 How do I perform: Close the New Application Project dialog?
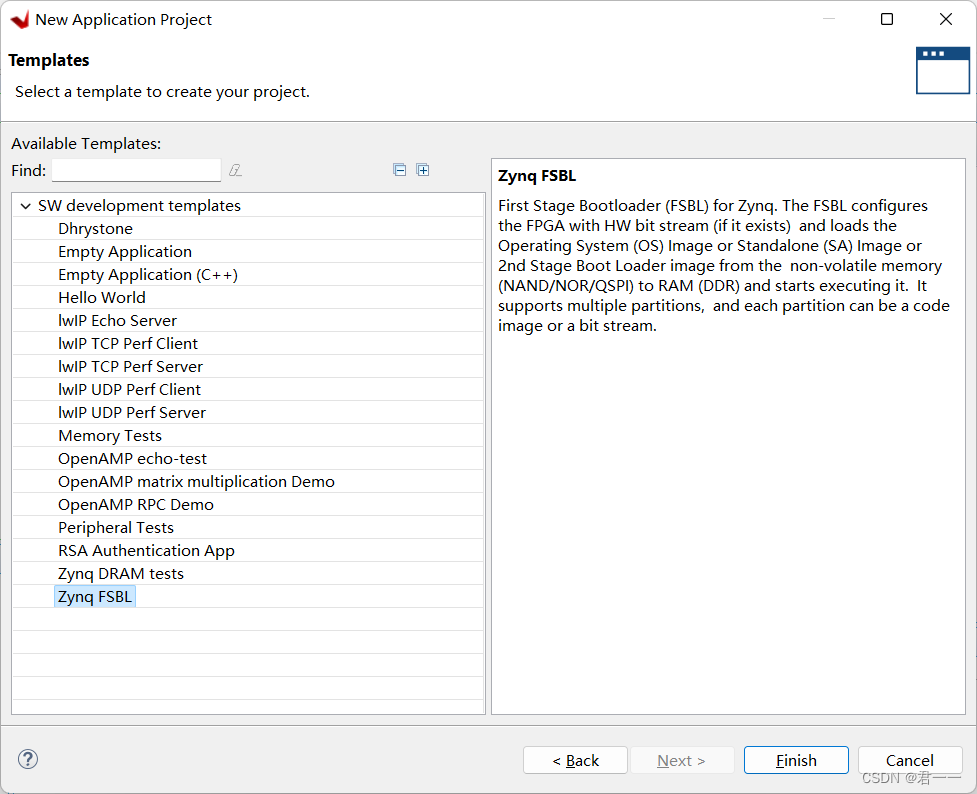point(945,19)
